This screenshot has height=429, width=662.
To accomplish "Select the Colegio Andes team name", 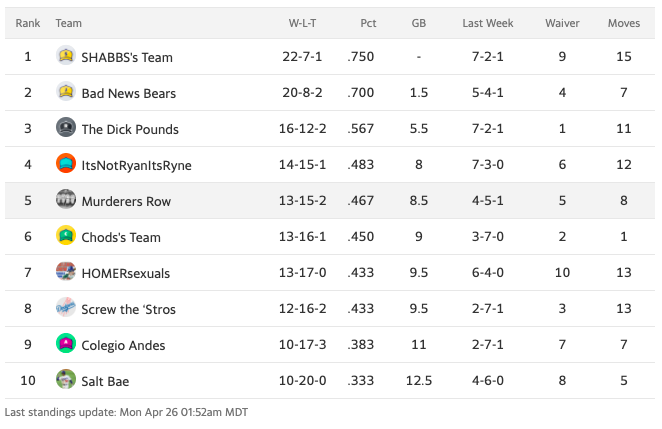I will coord(123,345).
